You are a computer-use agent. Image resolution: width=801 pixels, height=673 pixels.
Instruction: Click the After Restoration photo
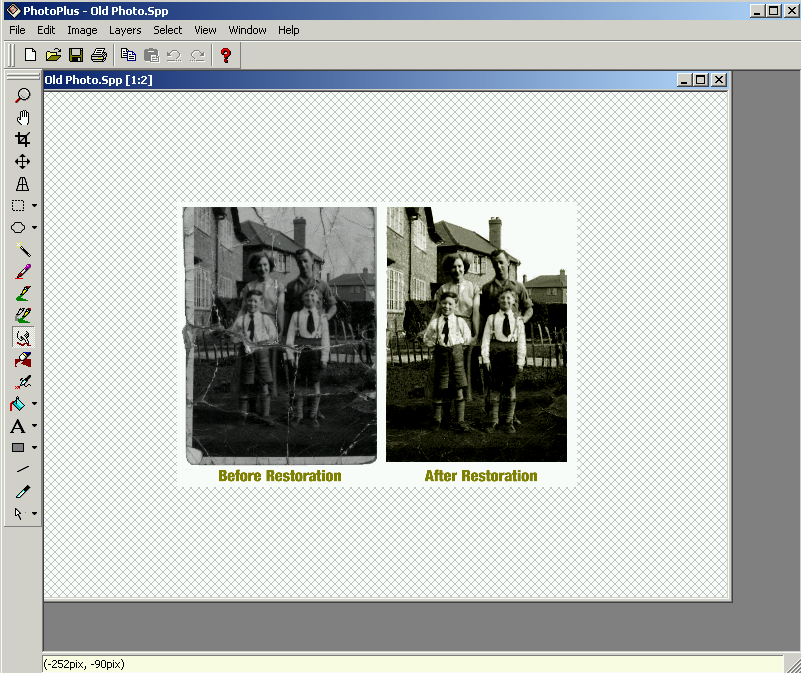(476, 334)
